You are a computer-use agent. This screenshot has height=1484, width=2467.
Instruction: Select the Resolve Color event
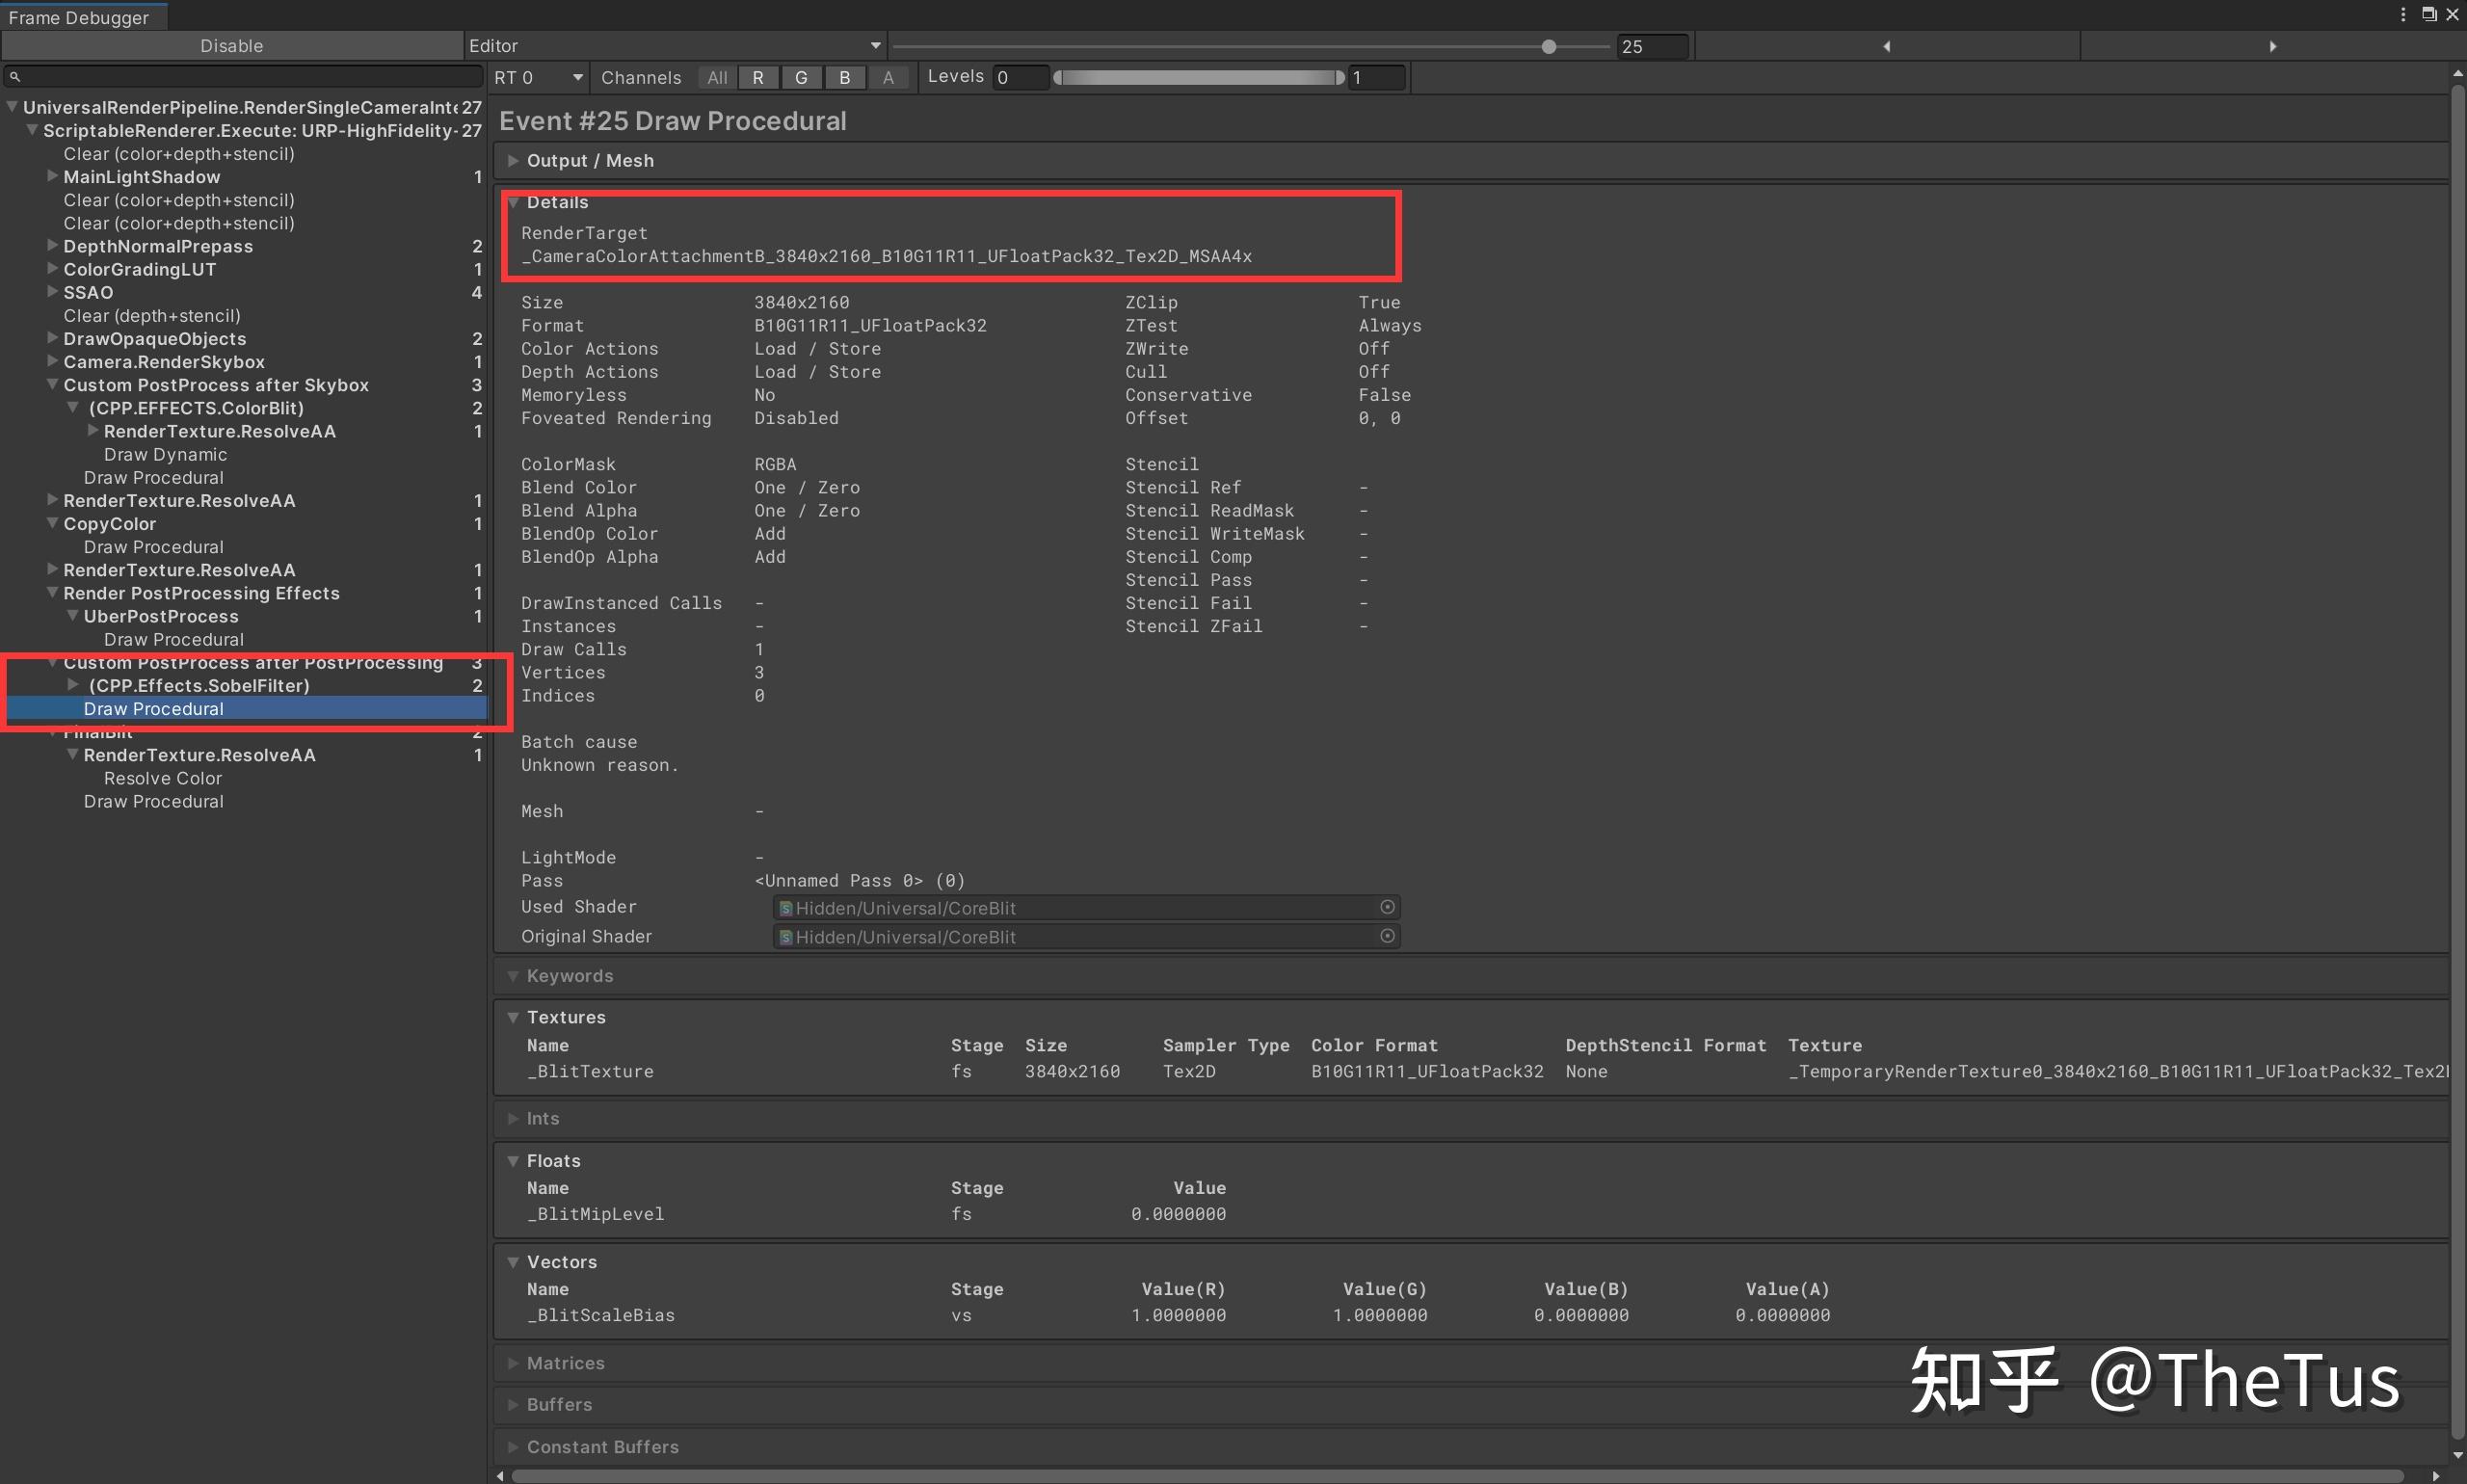pyautogui.click(x=163, y=778)
